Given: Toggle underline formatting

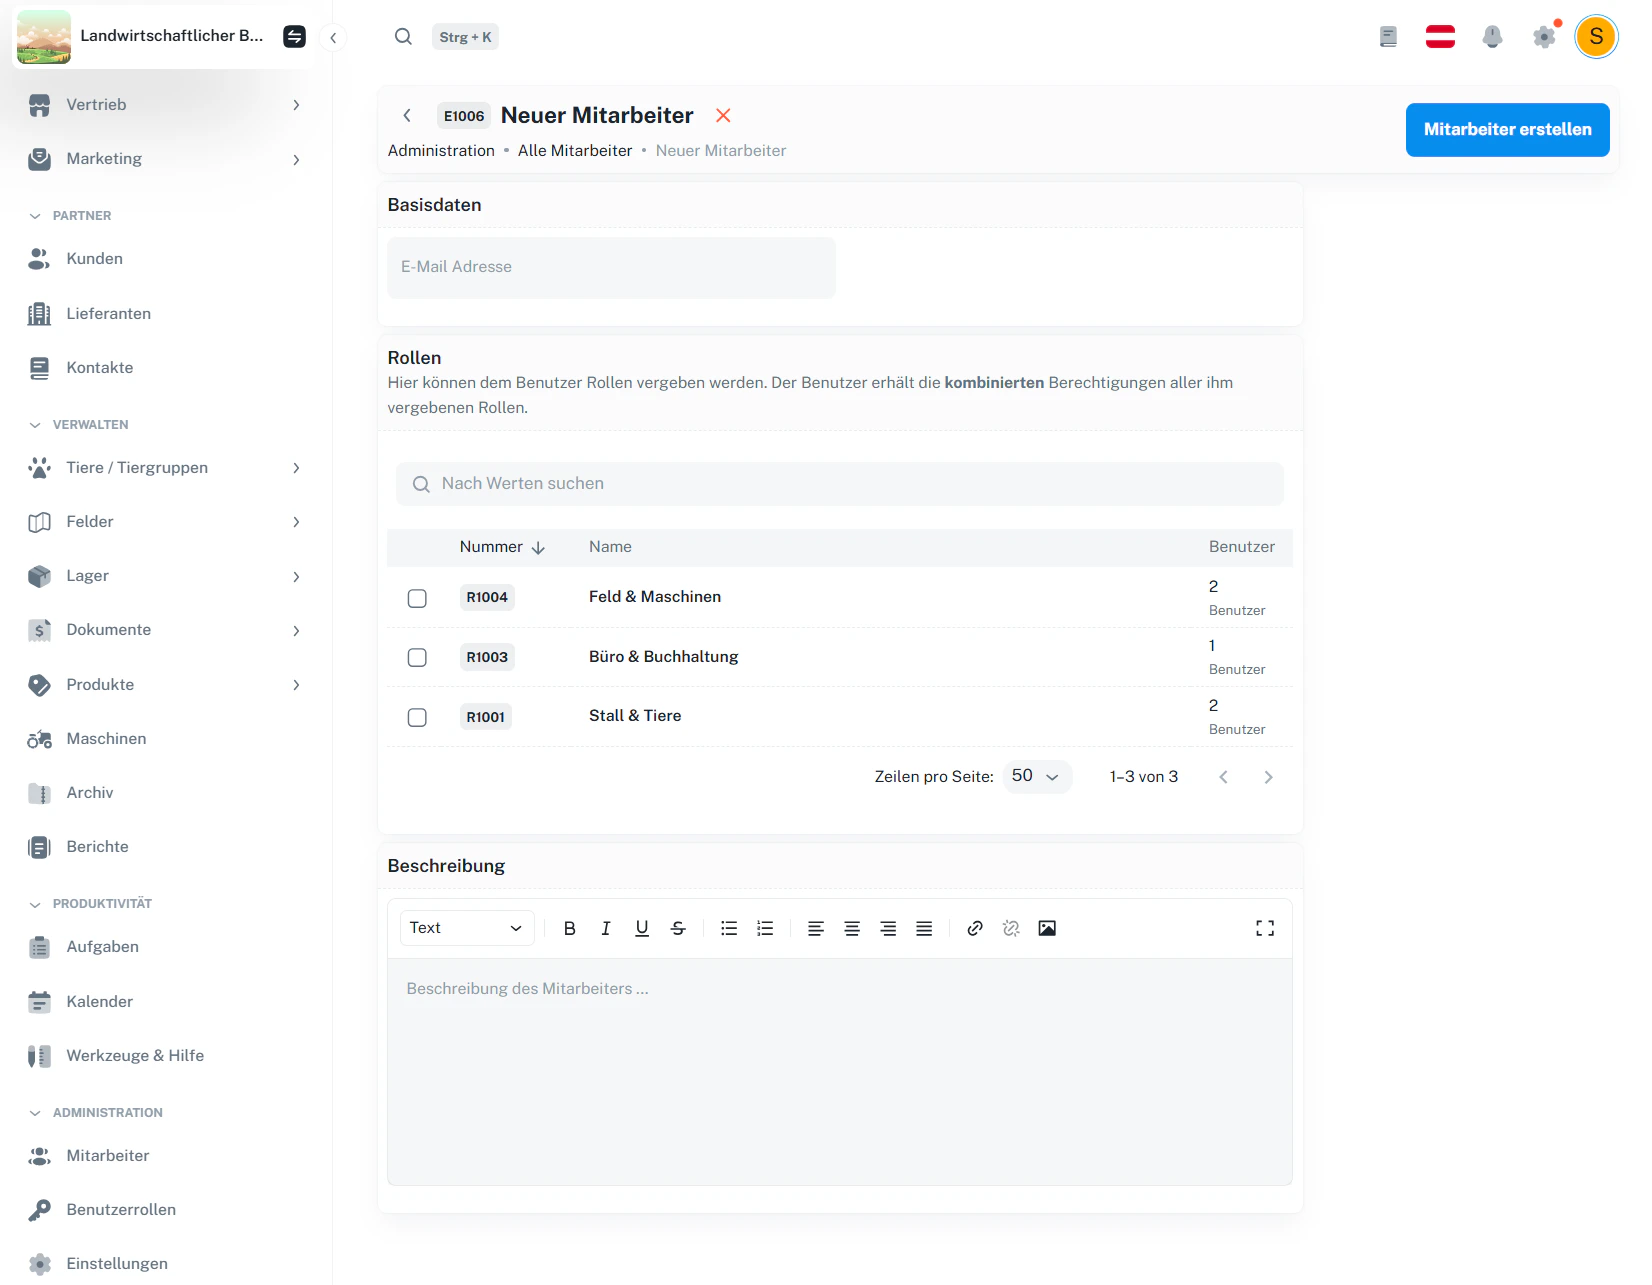Looking at the screenshot, I should click(642, 928).
